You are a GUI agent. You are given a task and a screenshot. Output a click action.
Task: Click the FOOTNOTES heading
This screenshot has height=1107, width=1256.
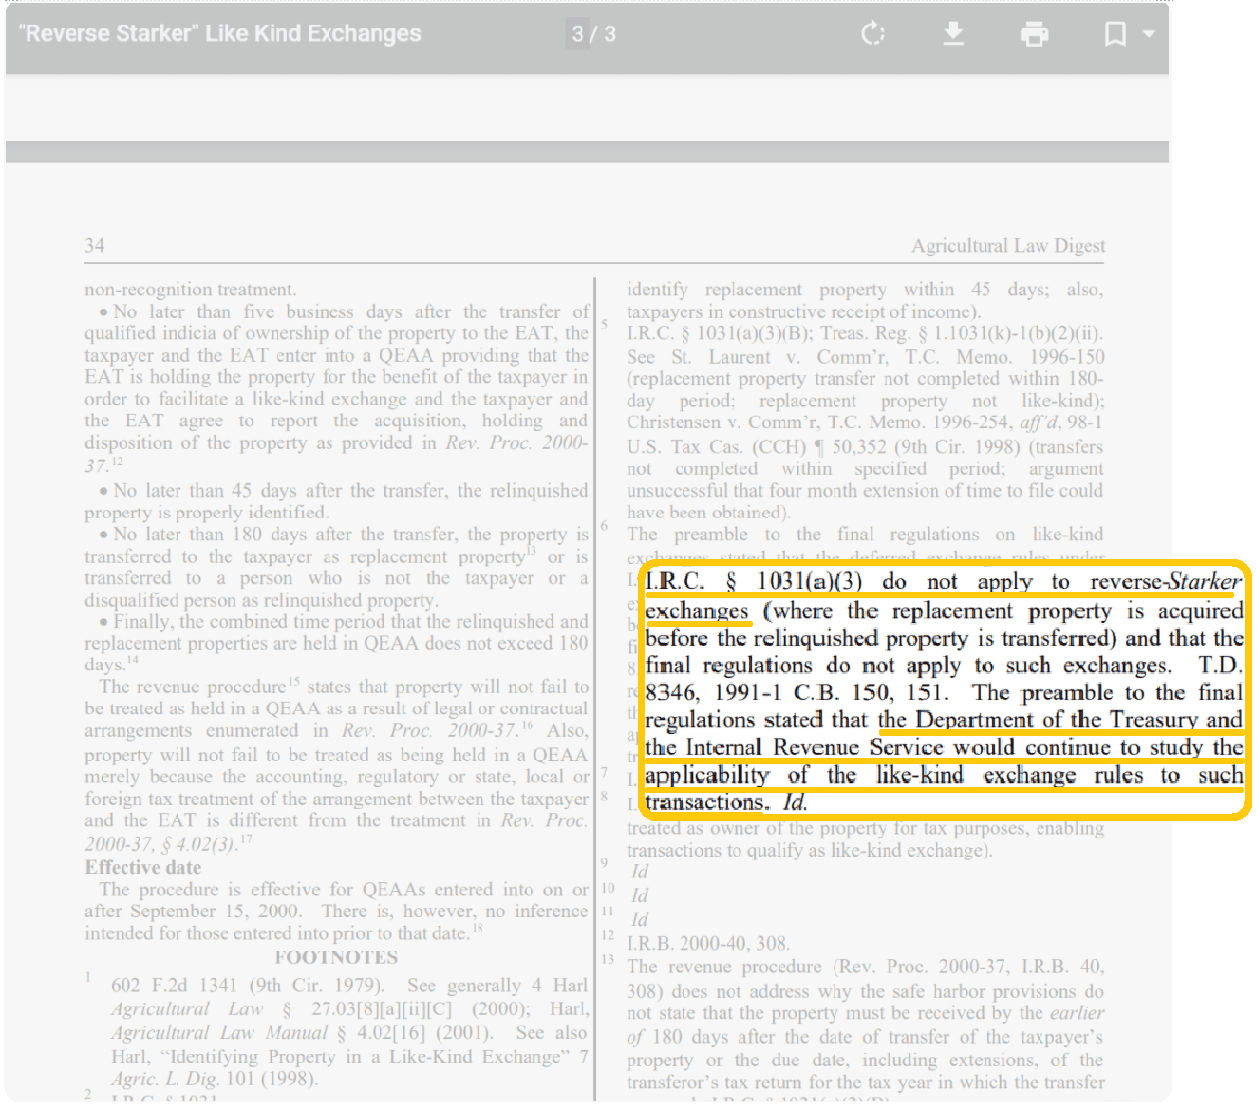tap(336, 957)
